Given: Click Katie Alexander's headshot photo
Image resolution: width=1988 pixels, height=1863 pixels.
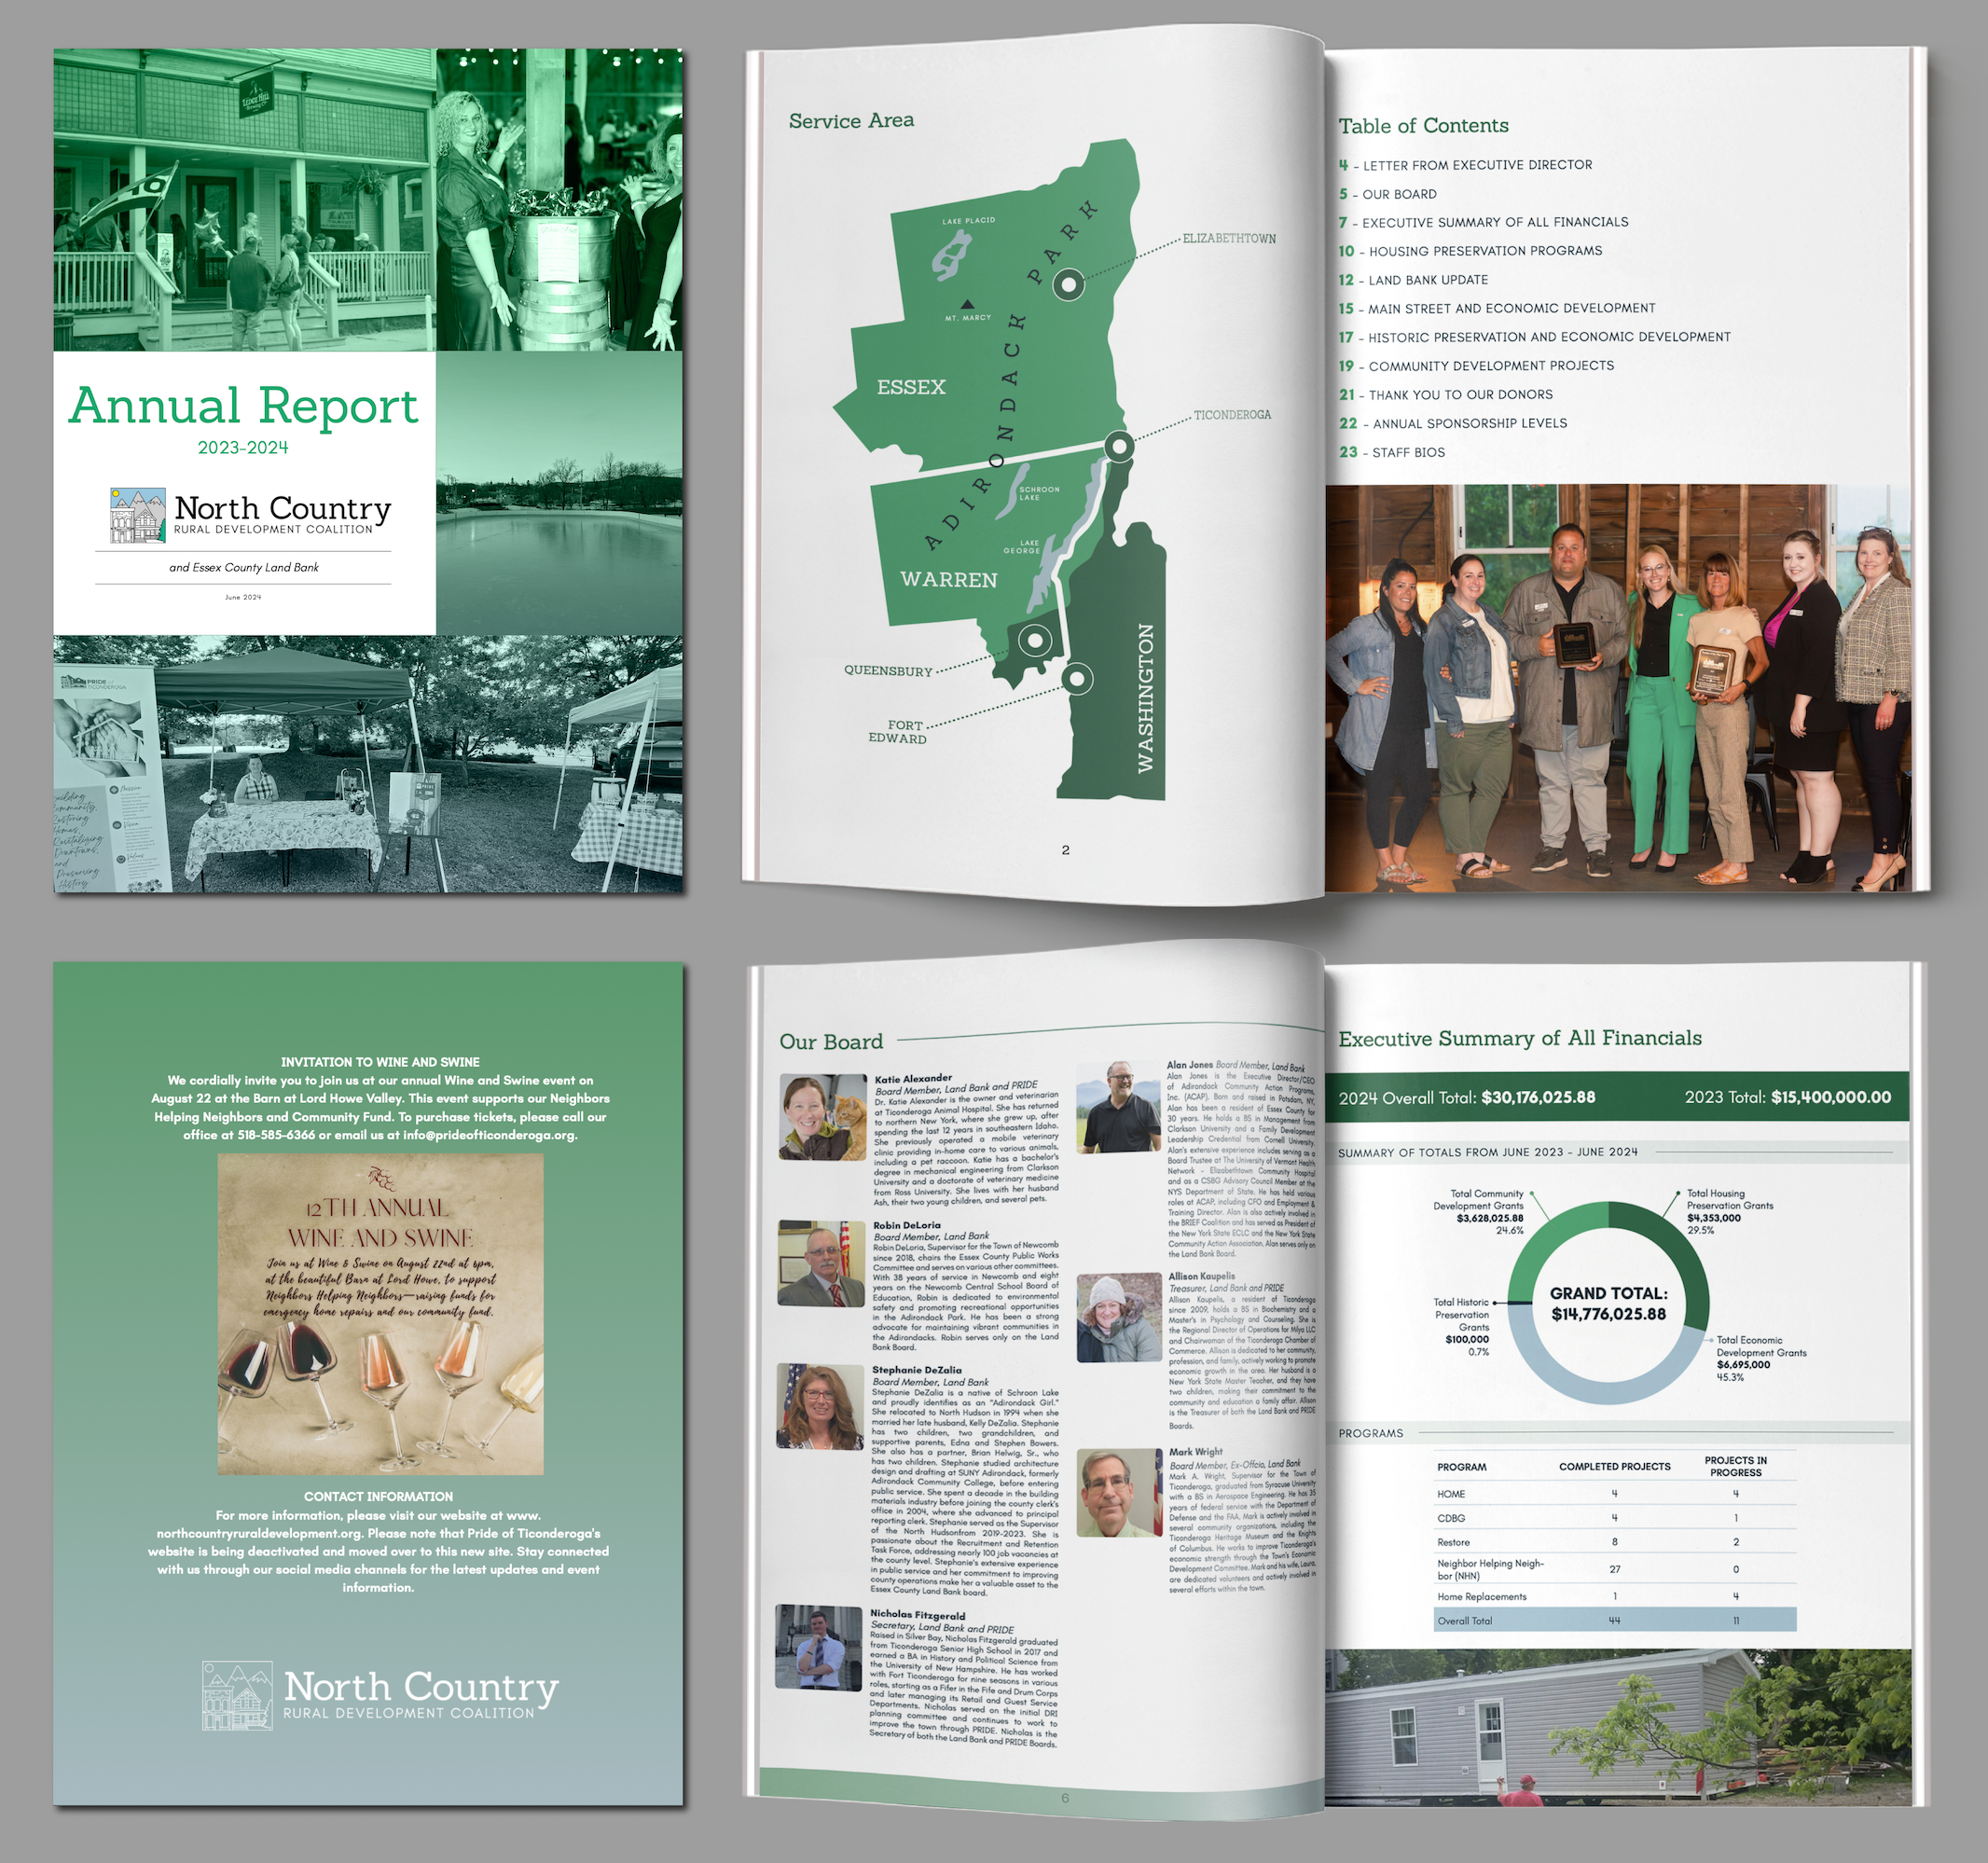Looking at the screenshot, I should (823, 1116).
